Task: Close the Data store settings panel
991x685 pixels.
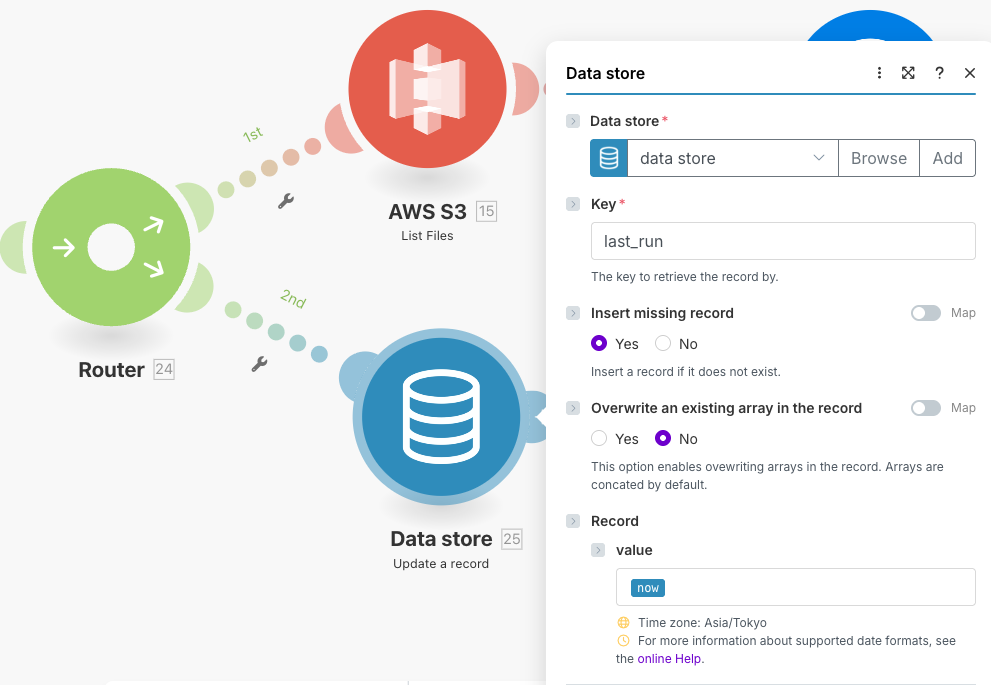Action: tap(969, 73)
